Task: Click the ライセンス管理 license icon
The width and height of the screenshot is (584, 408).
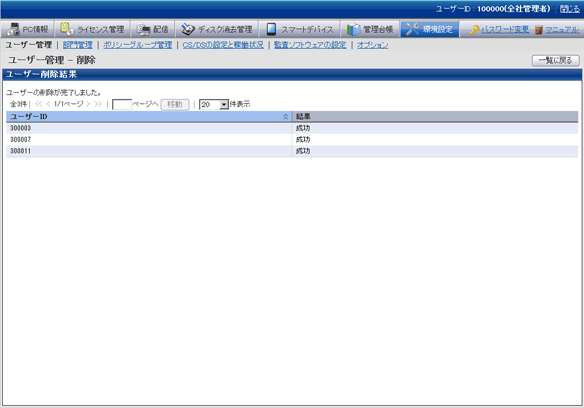Action: point(67,29)
